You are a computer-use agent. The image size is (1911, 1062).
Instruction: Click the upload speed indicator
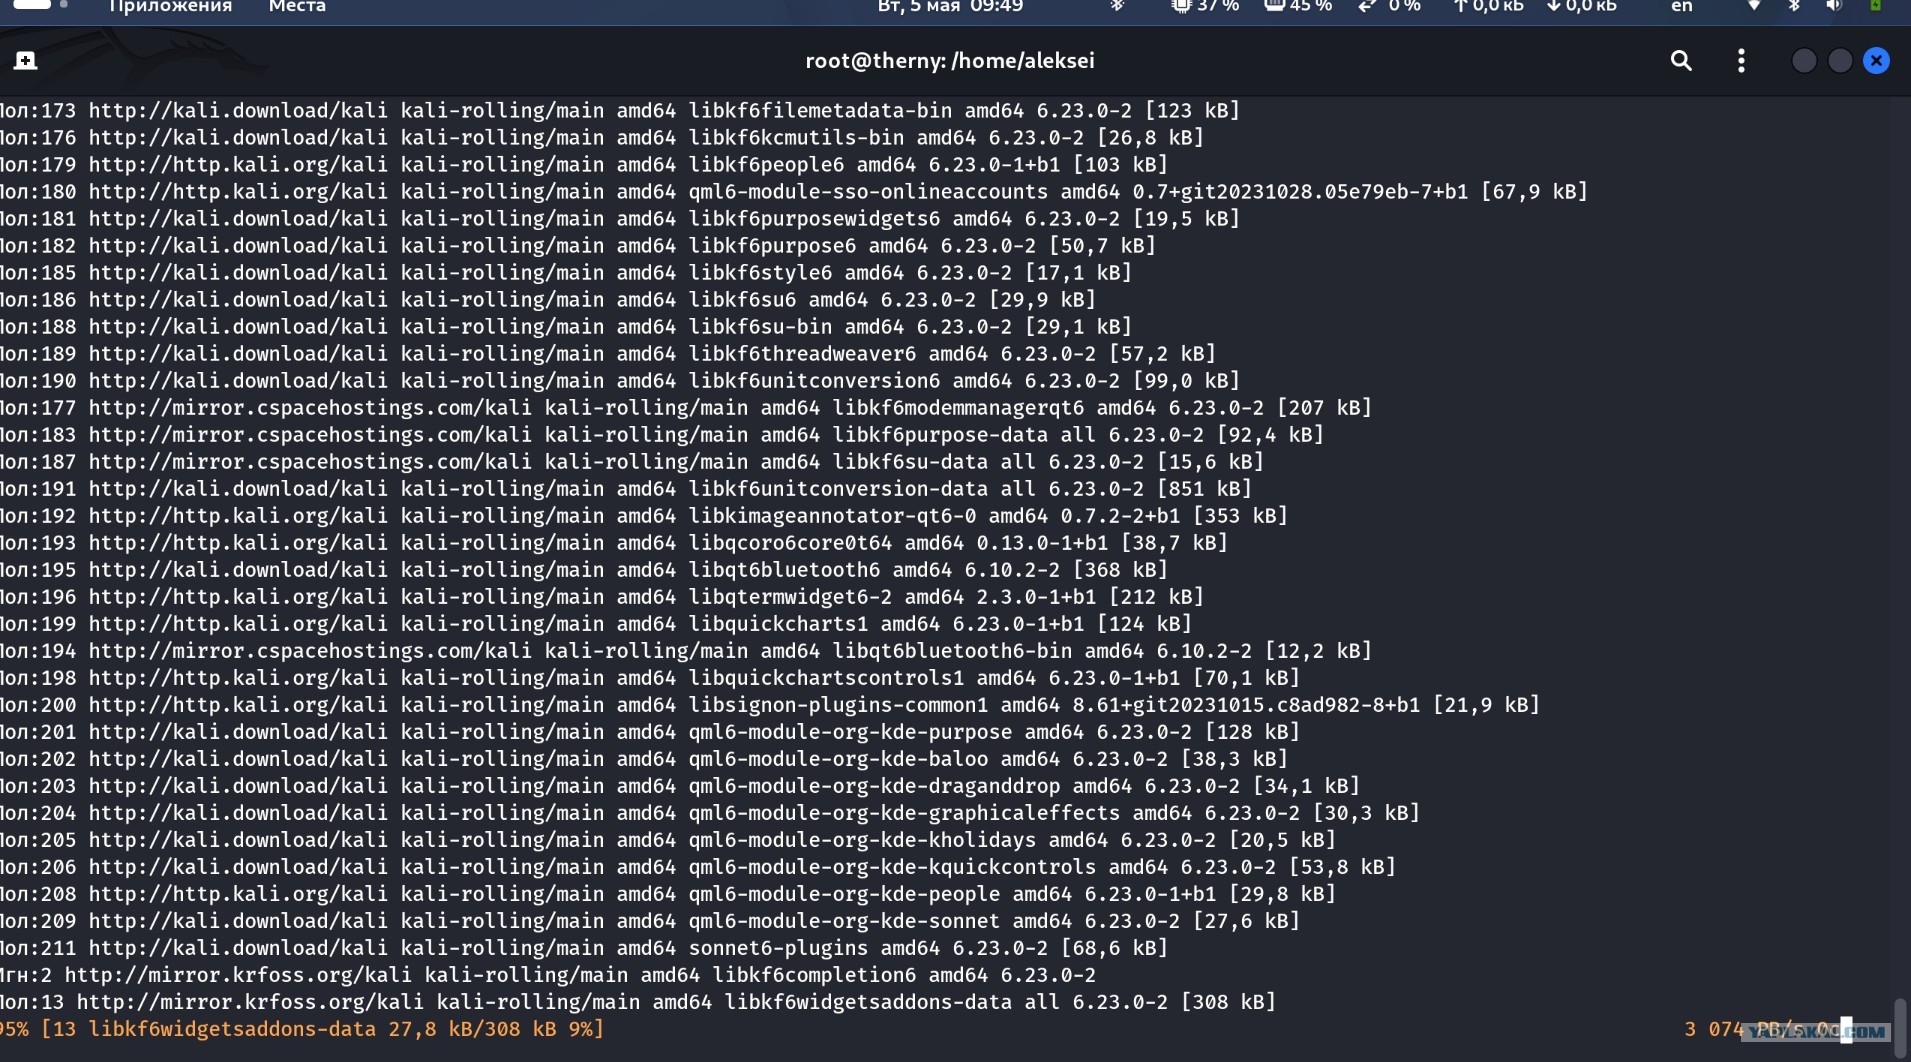click(x=1488, y=7)
